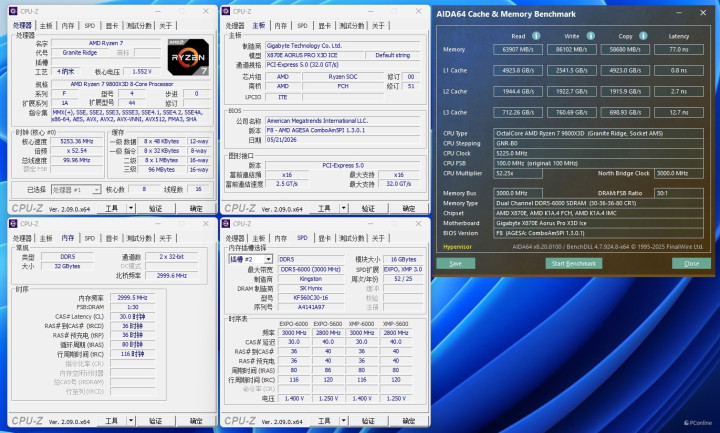This screenshot has height=433, width=720.
Task: Click CPU Type field in AIDA64
Action: [598, 133]
